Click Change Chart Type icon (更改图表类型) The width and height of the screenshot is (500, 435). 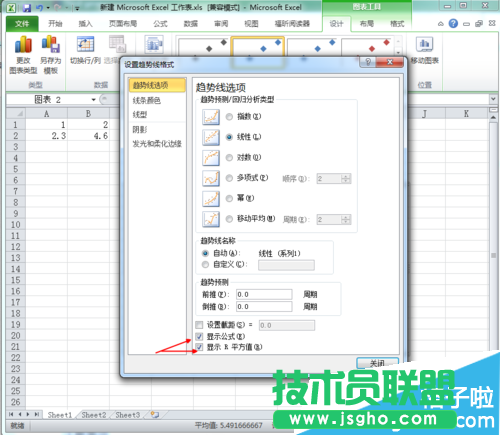(23, 45)
